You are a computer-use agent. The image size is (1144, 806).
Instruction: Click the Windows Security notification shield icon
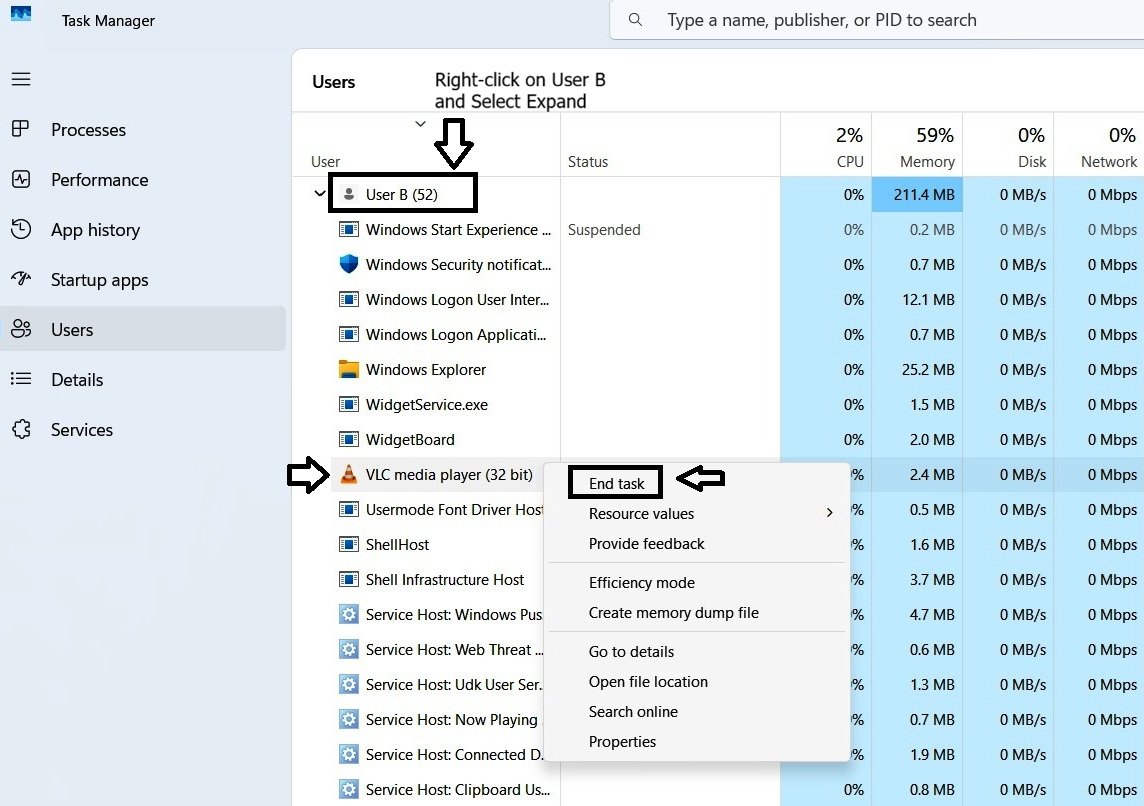[349, 264]
